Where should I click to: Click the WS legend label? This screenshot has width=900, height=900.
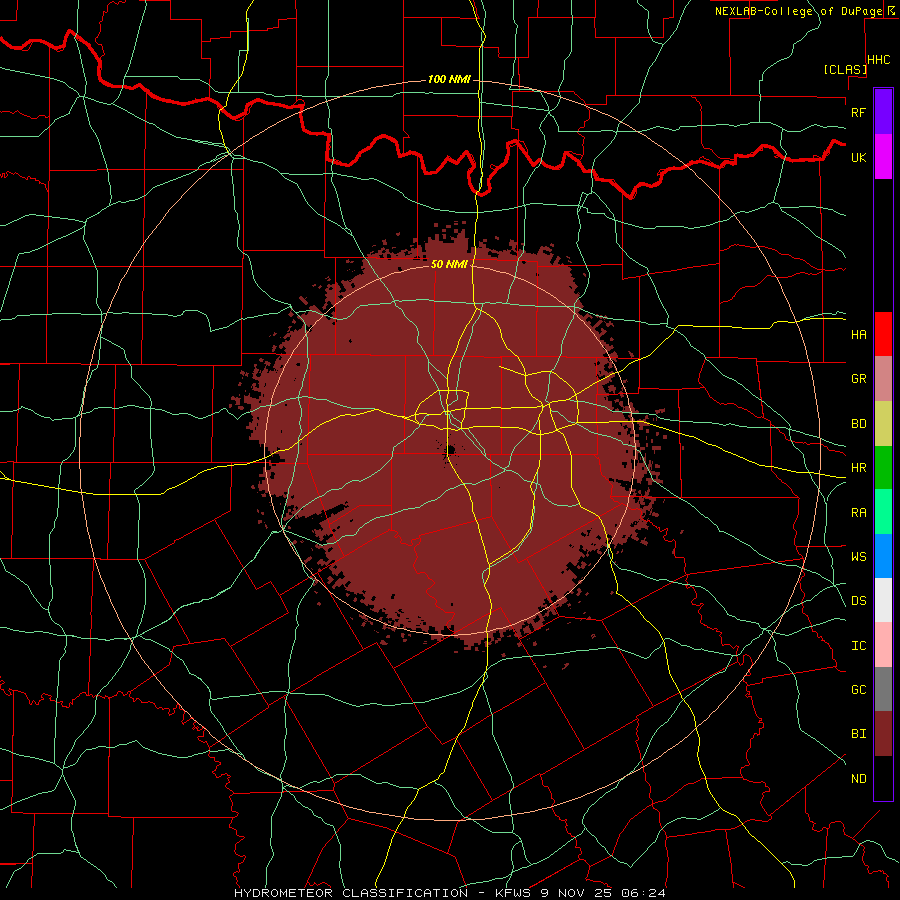point(858,557)
